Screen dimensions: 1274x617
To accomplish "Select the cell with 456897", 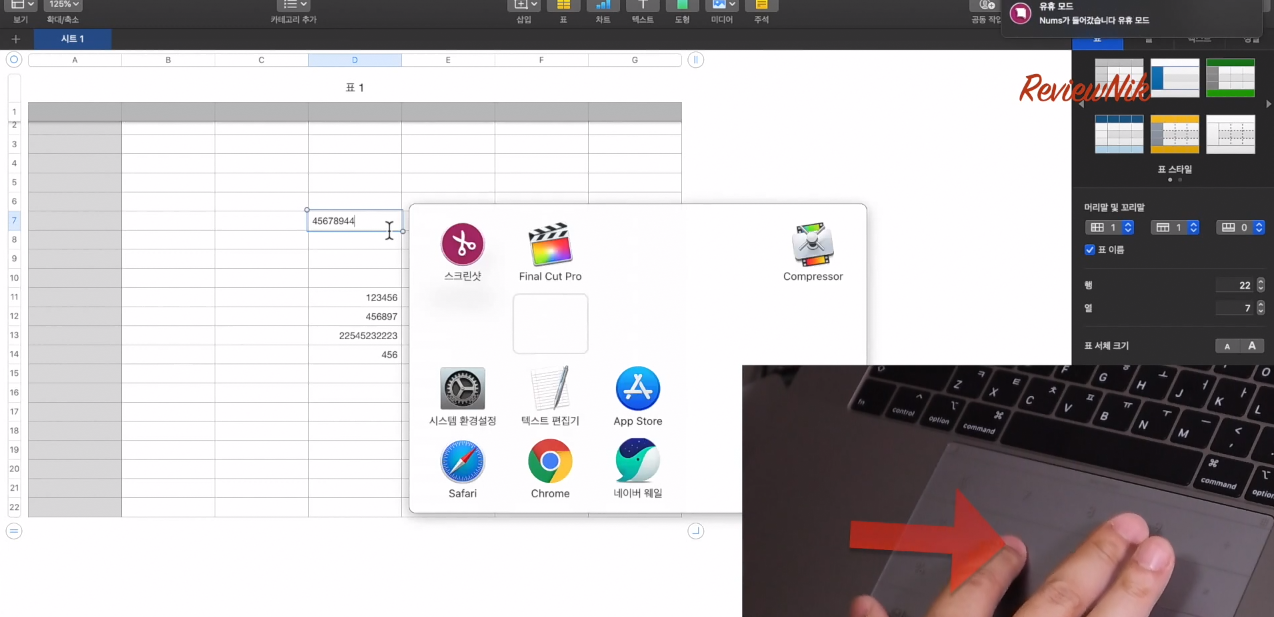I will [355, 316].
